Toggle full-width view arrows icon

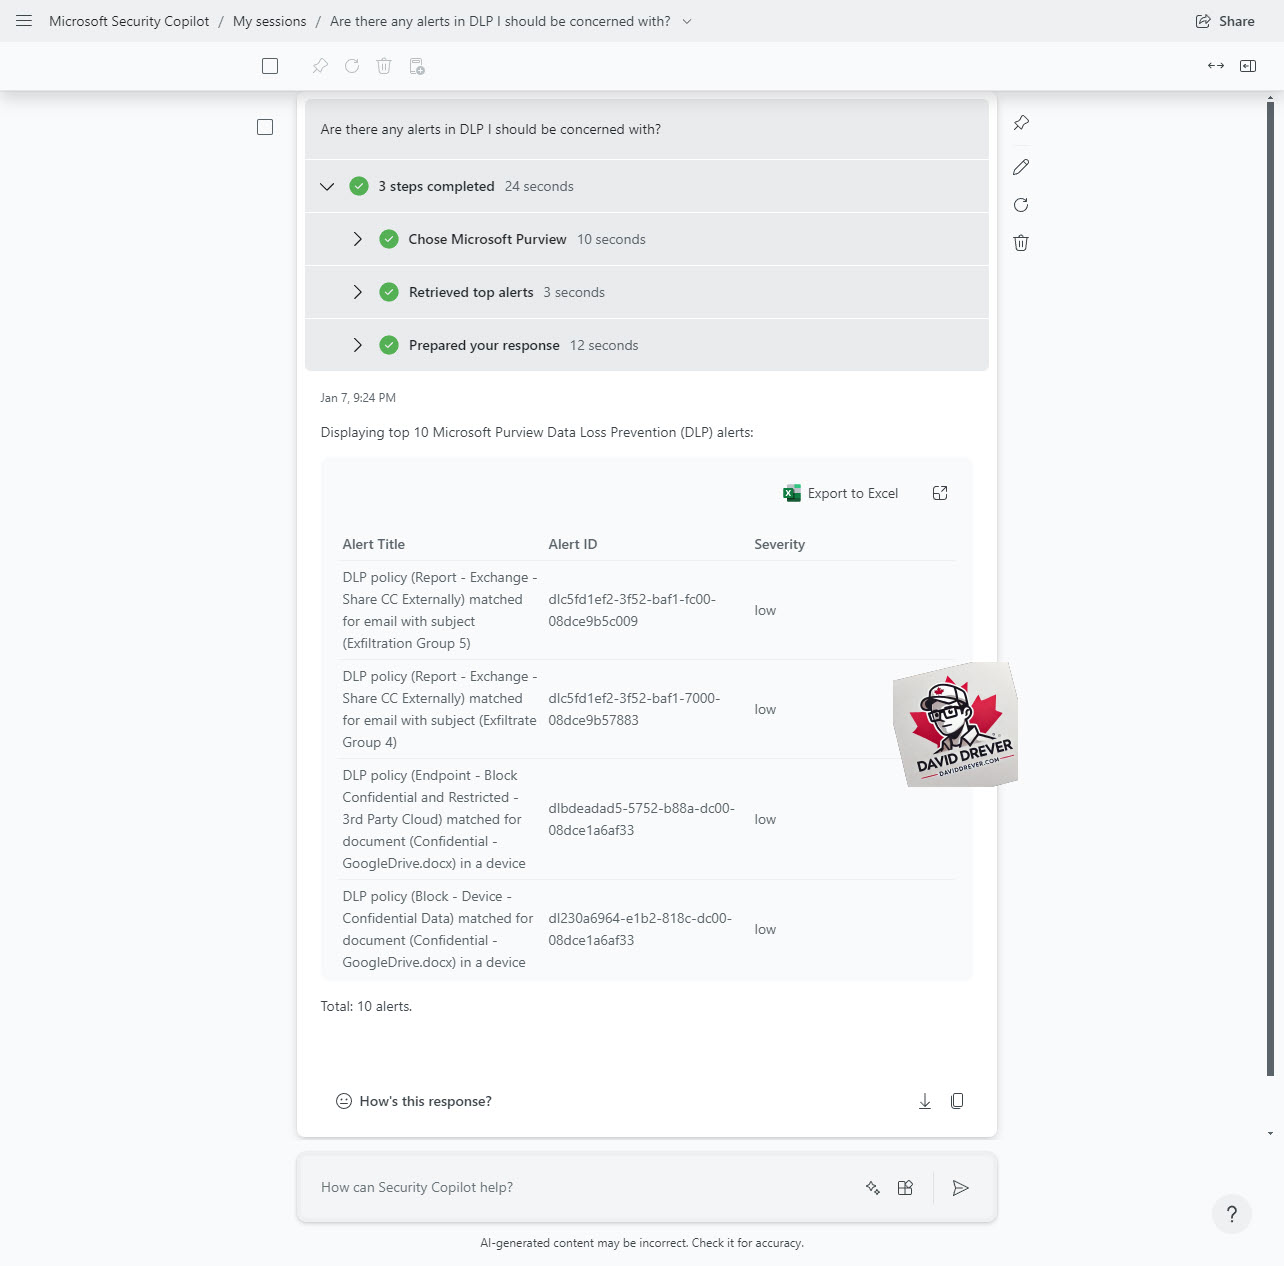coord(1216,66)
